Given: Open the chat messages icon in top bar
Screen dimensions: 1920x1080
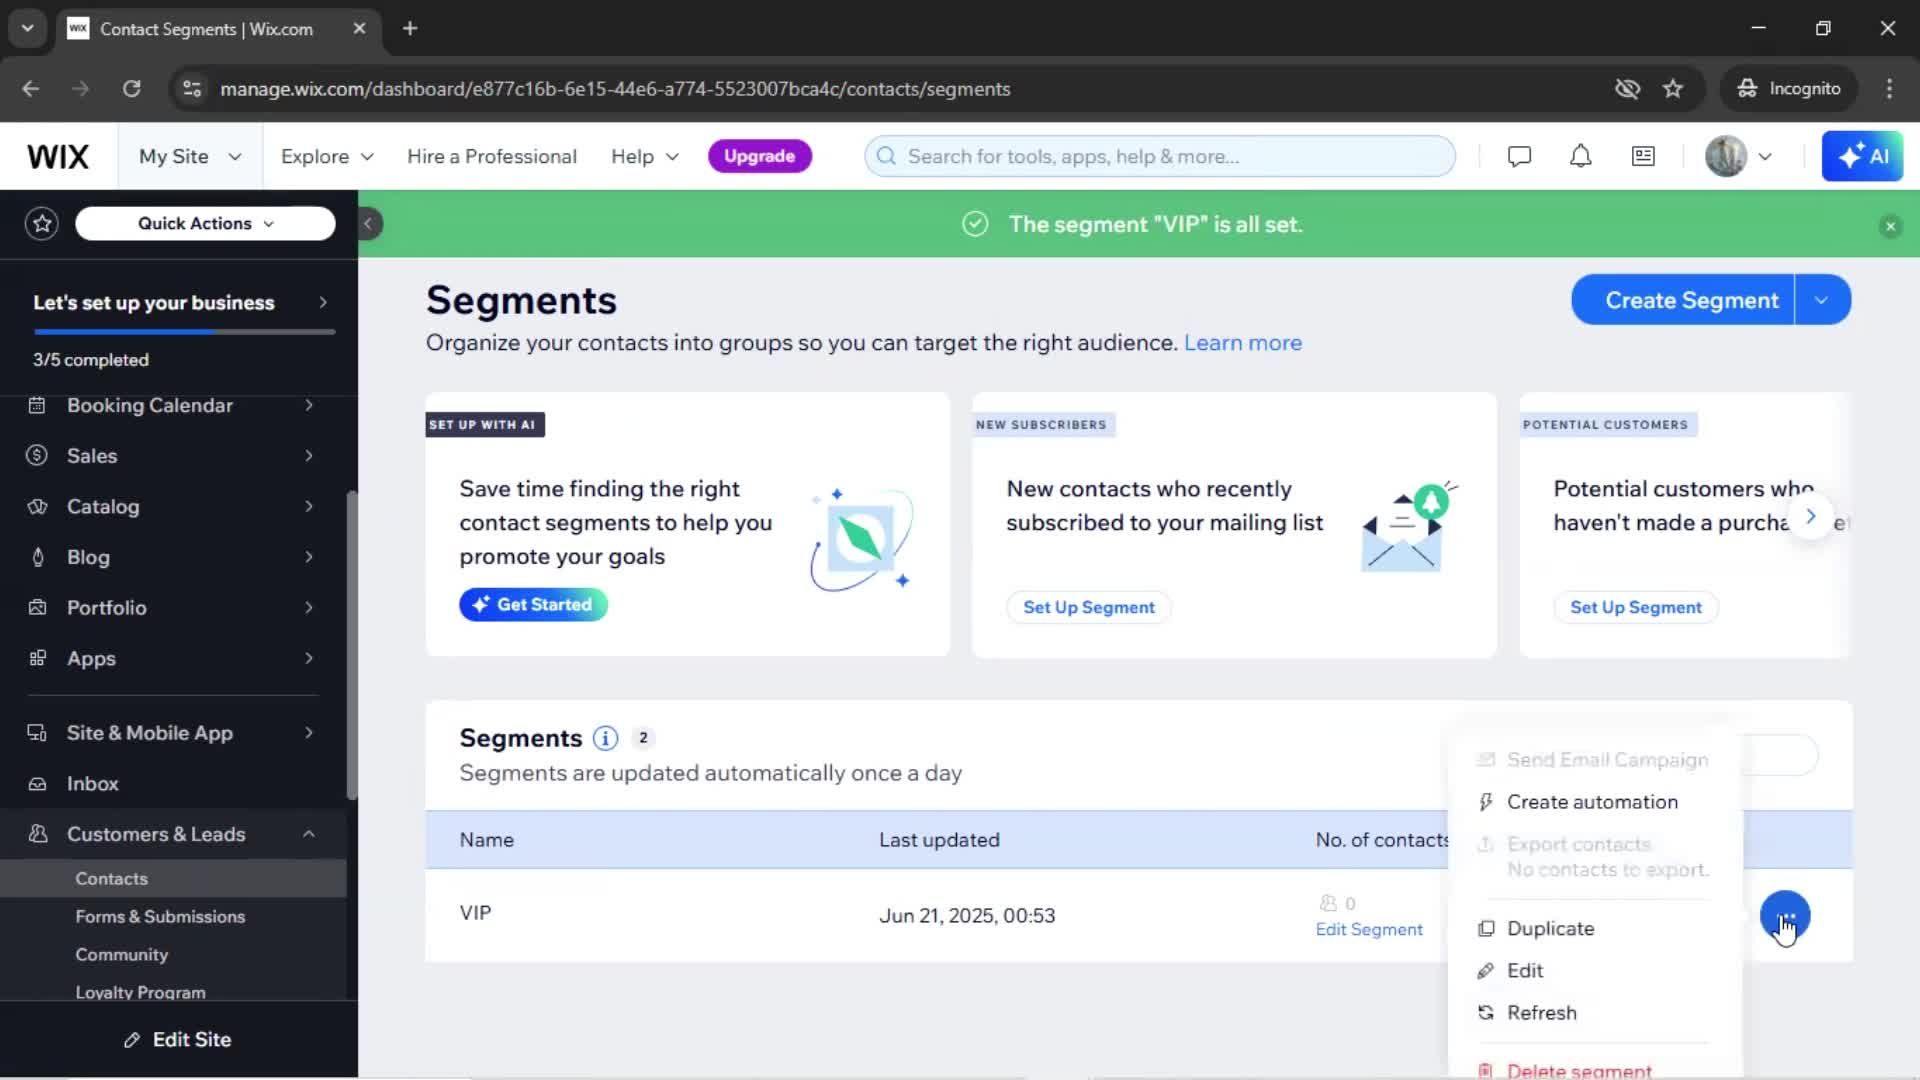Looking at the screenshot, I should tap(1519, 156).
